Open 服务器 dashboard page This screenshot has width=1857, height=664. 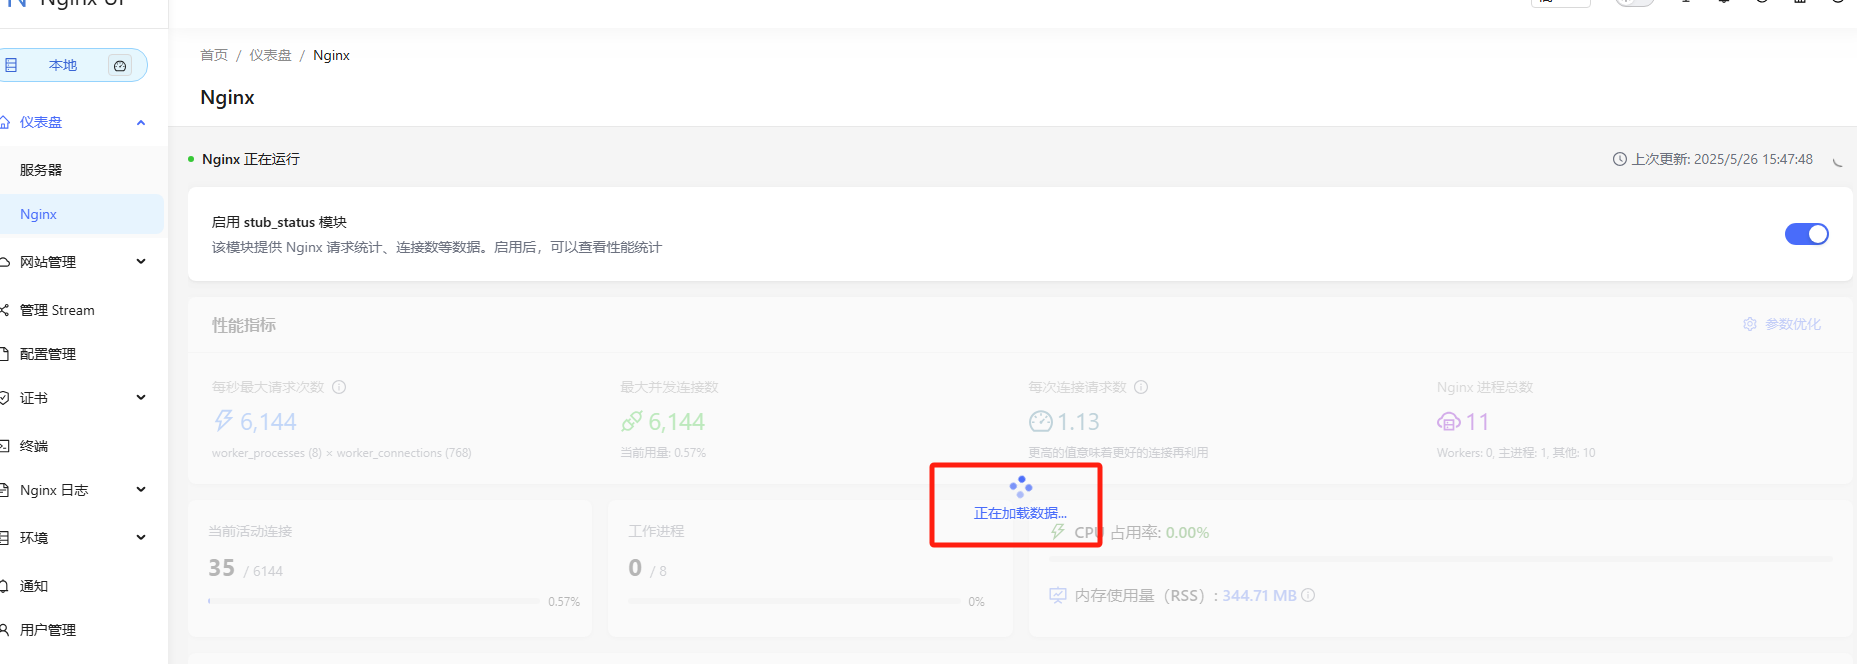pos(41,170)
